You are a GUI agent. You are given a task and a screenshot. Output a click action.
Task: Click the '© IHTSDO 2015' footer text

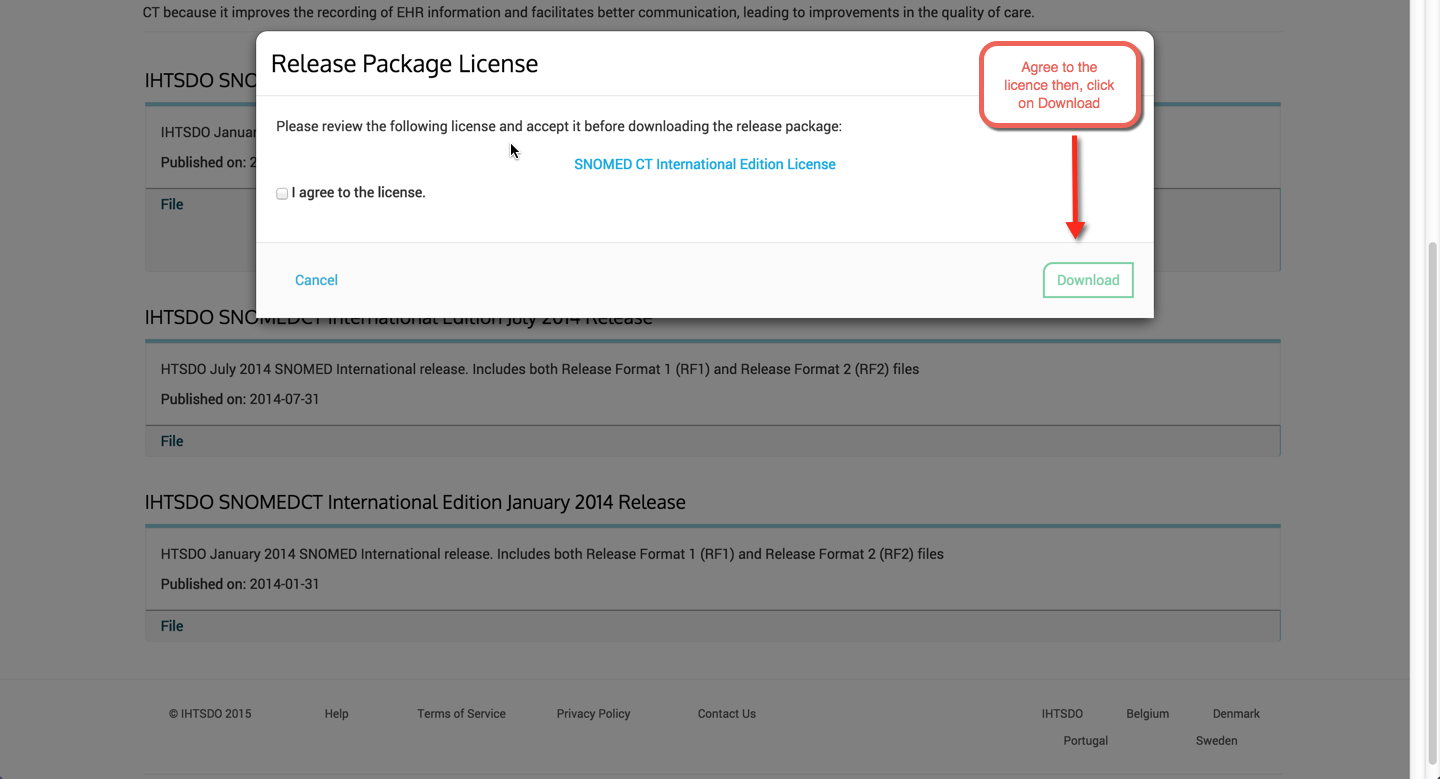[x=210, y=714]
